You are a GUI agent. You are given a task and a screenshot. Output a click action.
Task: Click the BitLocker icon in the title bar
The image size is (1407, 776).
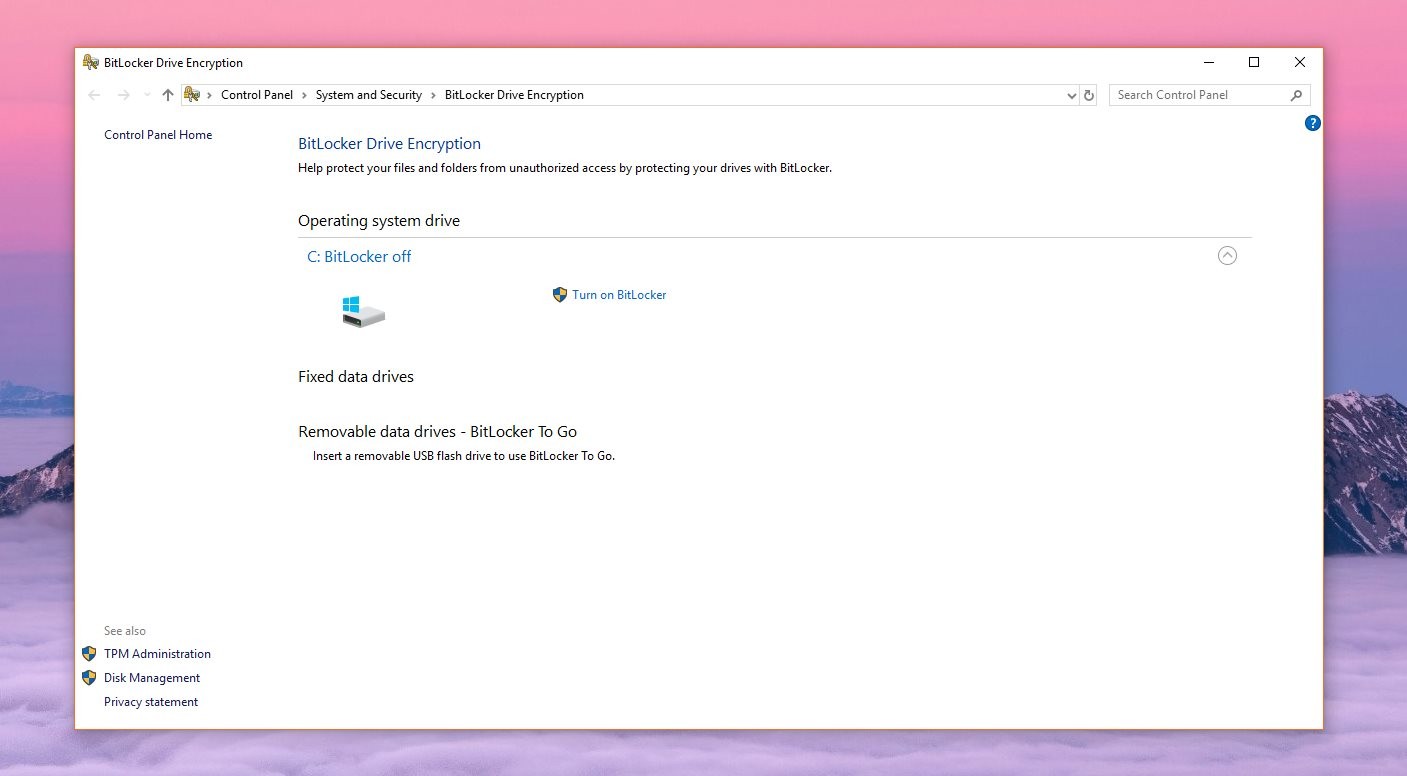90,62
